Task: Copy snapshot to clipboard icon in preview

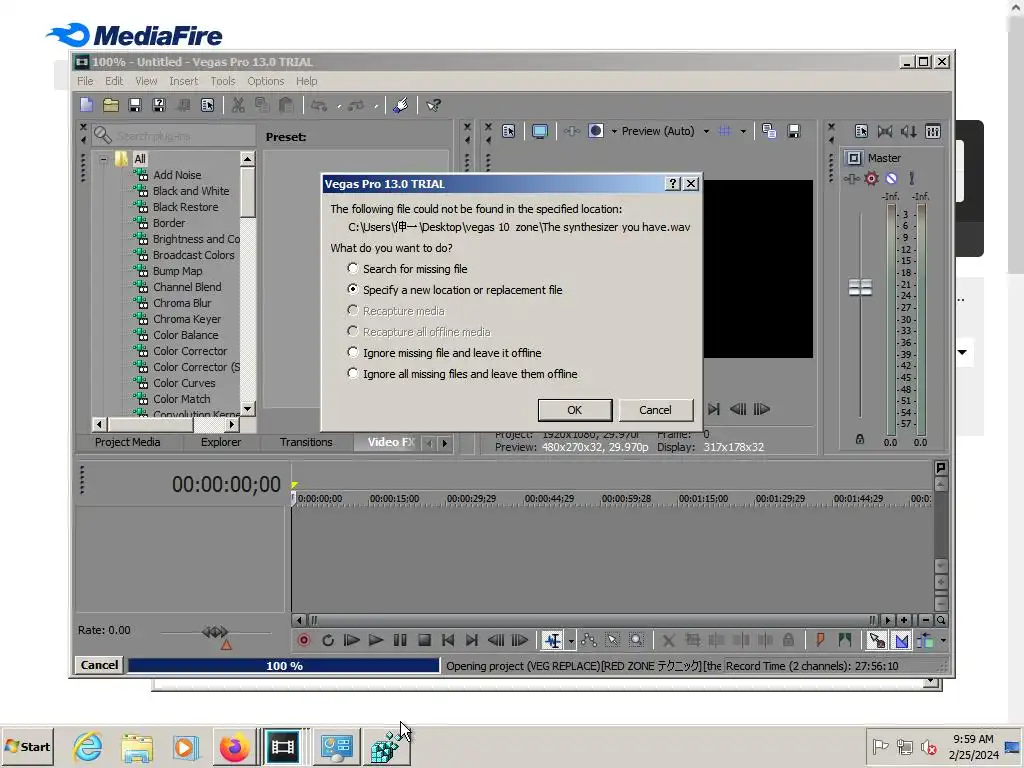Action: tap(769, 131)
